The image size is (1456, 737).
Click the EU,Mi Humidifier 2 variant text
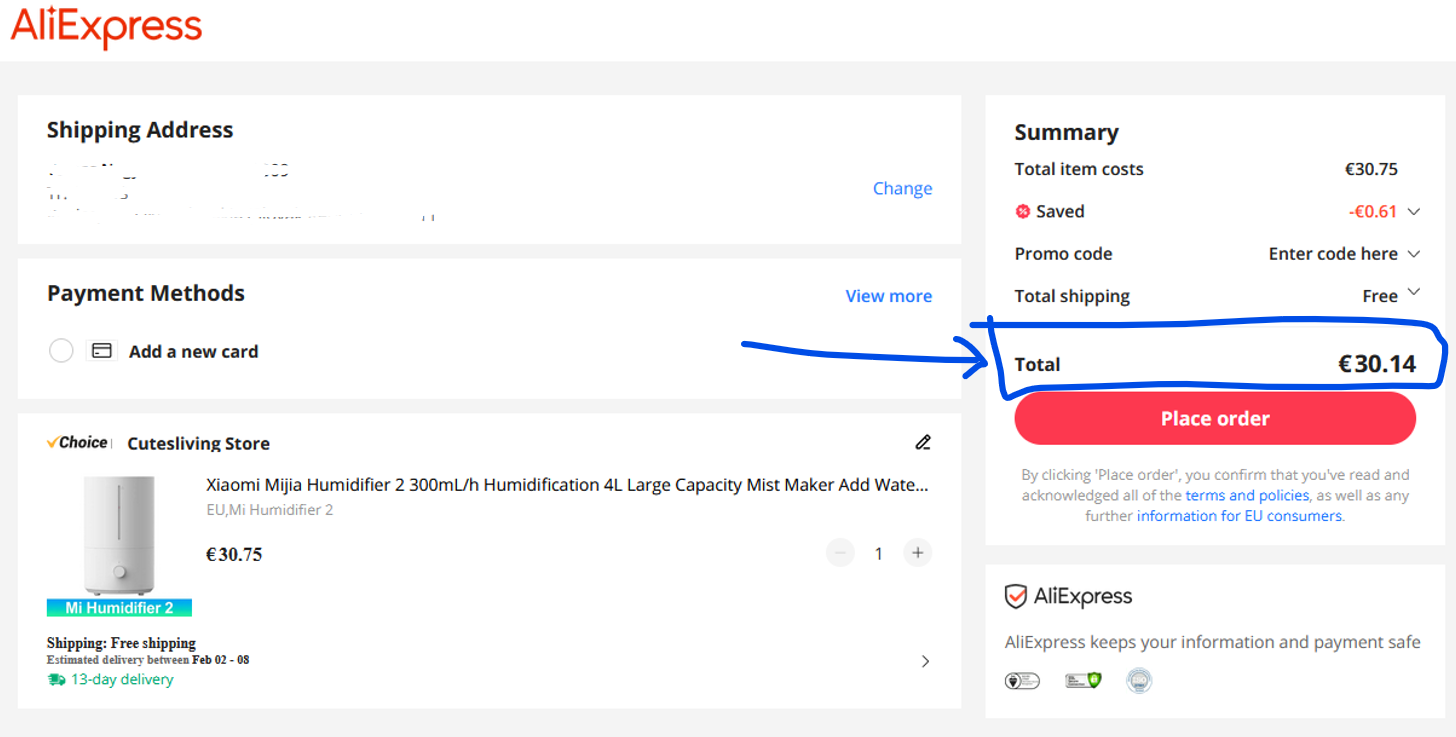click(x=269, y=510)
